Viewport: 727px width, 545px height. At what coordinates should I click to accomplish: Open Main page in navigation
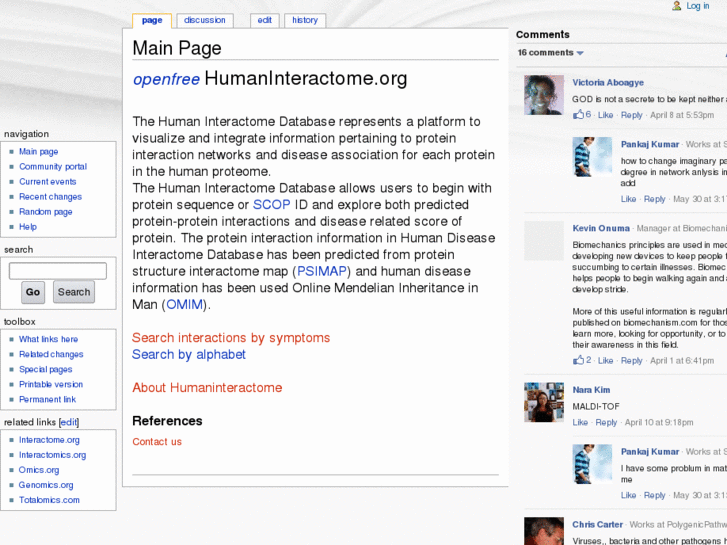point(38,152)
